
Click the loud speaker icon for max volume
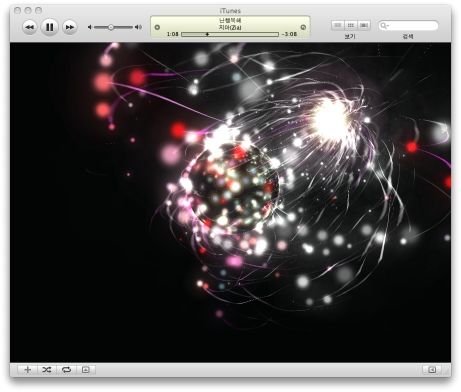click(138, 27)
